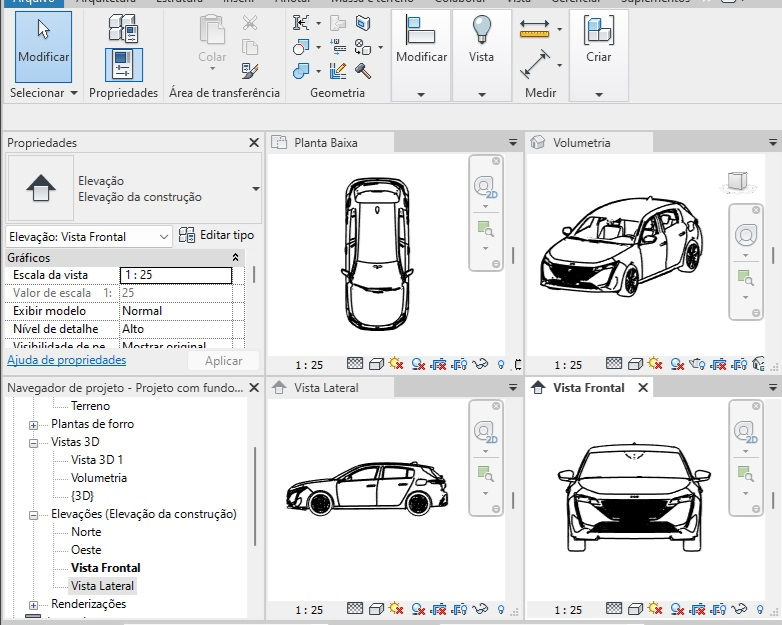782x625 pixels.
Task: Open visual style cube icon in Planta Baixa bar
Action: [376, 364]
